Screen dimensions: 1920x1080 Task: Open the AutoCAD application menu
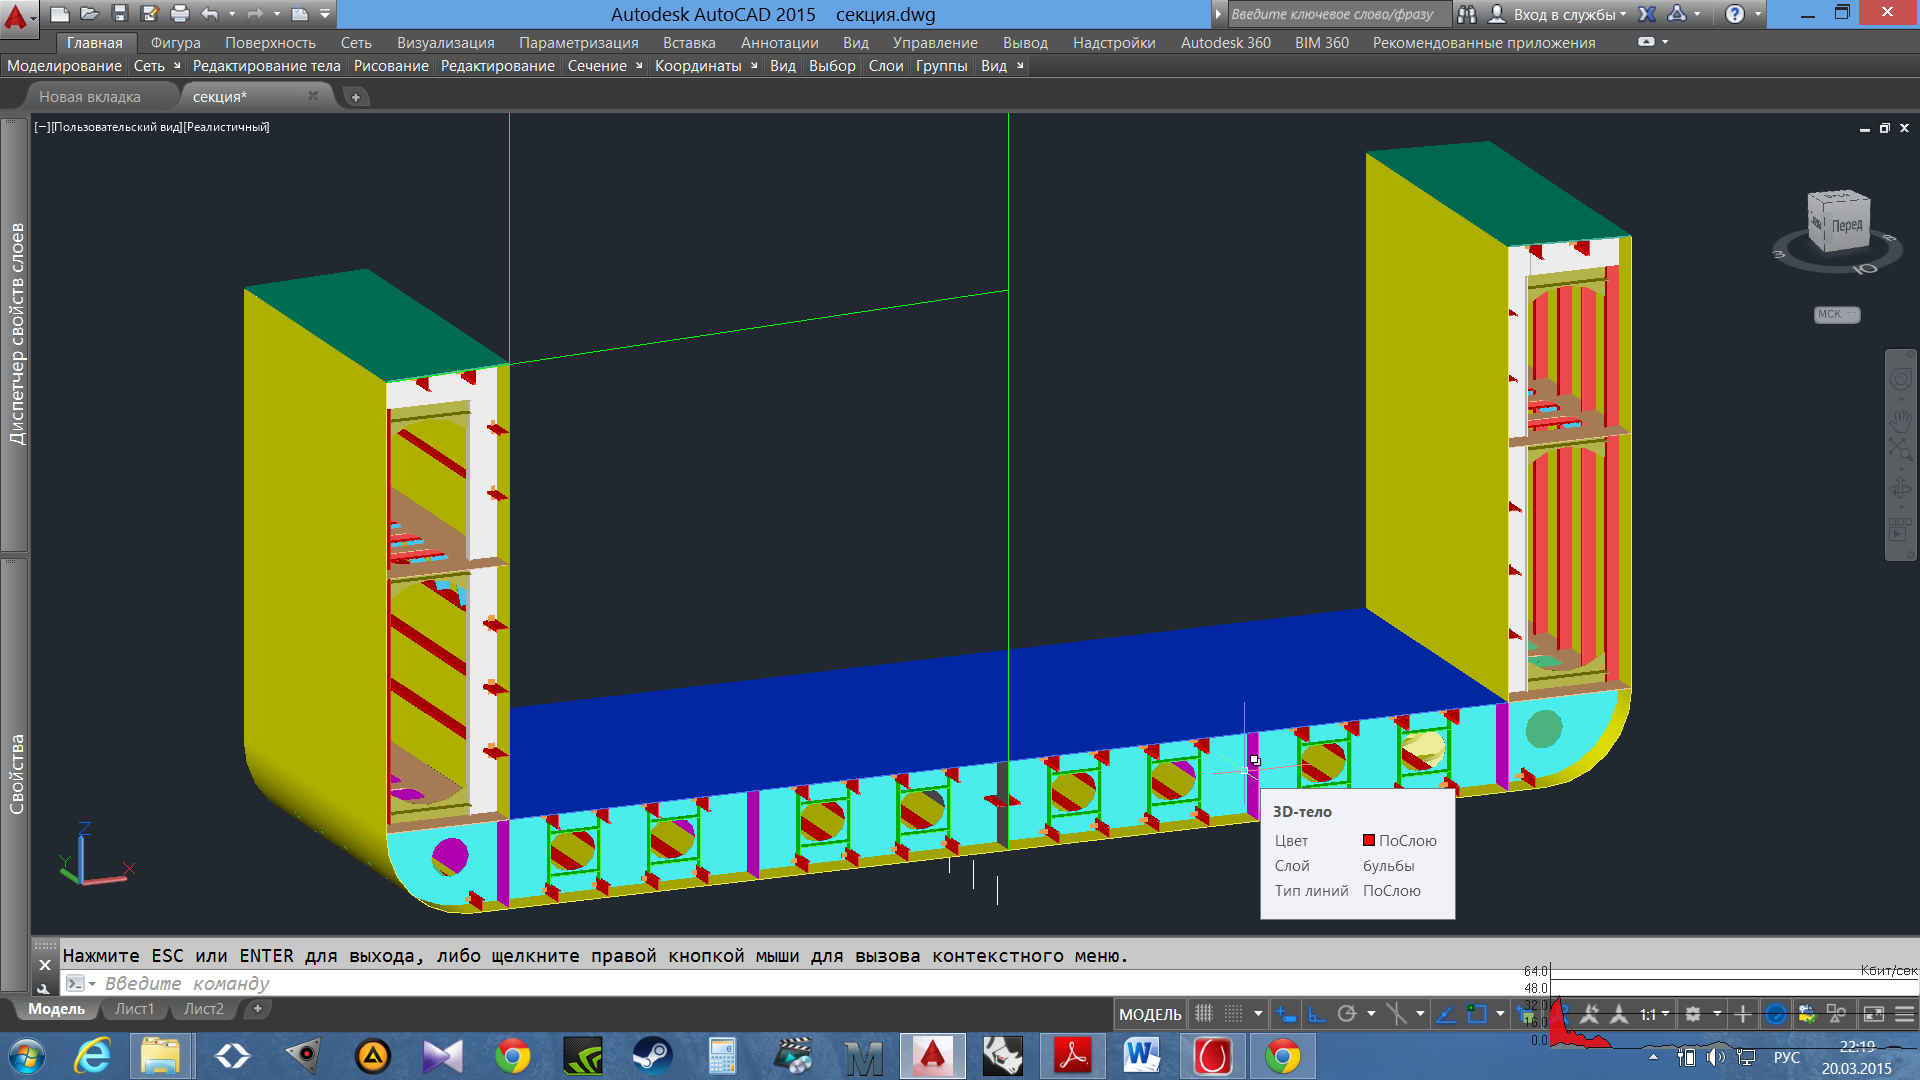click(17, 17)
